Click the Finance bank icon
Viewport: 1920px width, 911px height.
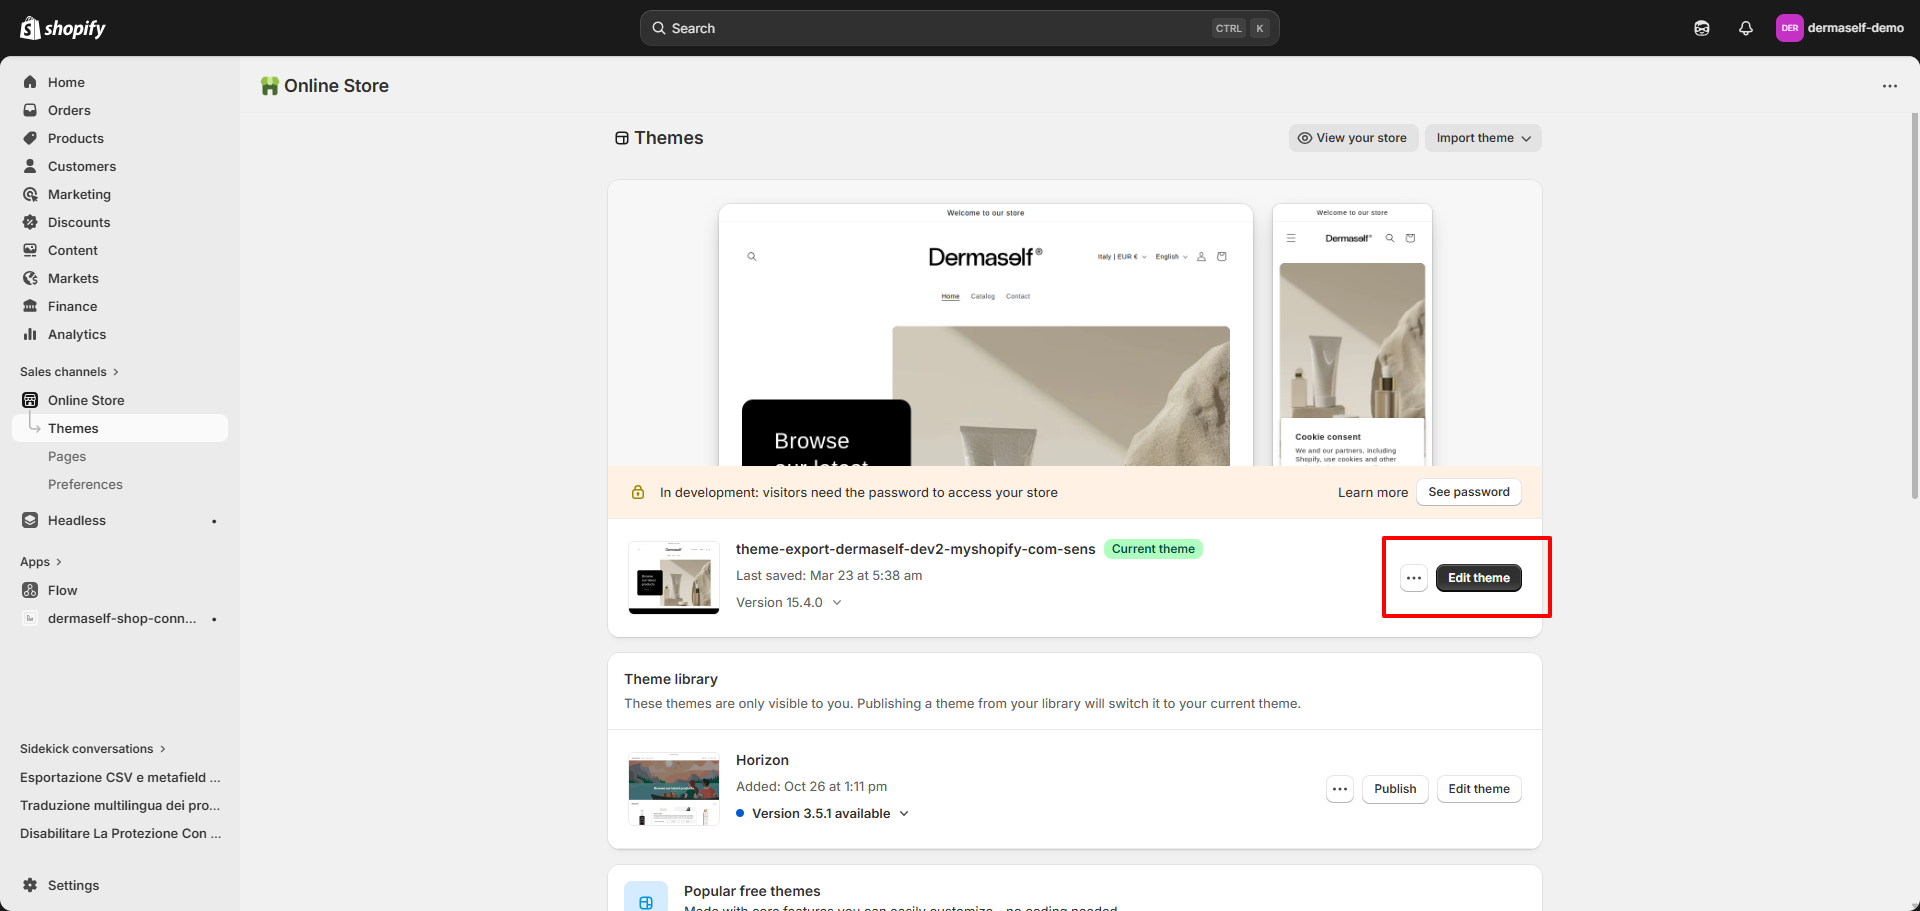coord(30,306)
